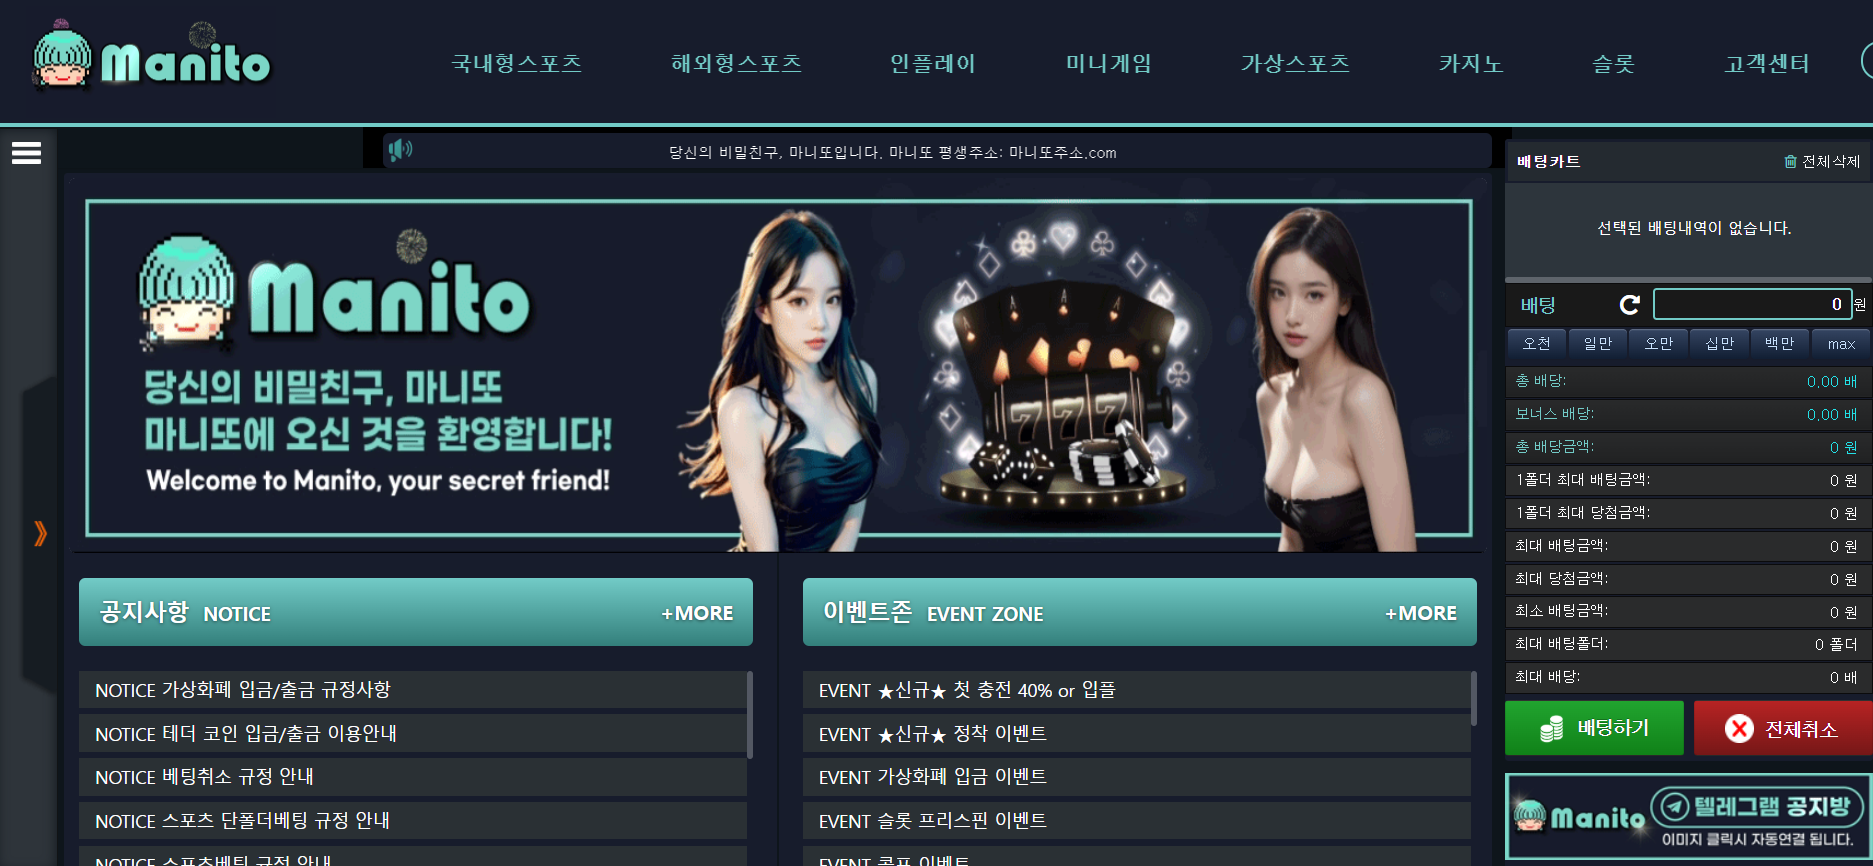
Task: Open 국내형스포츠 menu
Action: [x=516, y=63]
